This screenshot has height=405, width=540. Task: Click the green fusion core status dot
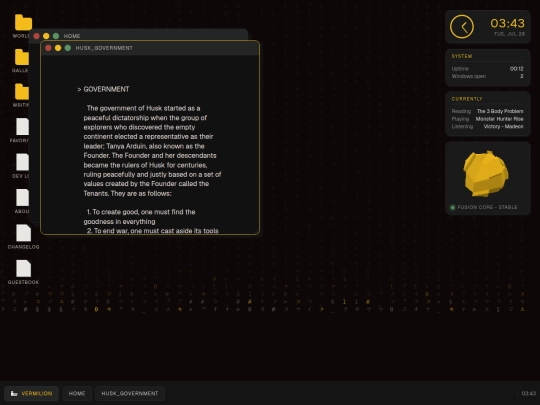click(453, 207)
